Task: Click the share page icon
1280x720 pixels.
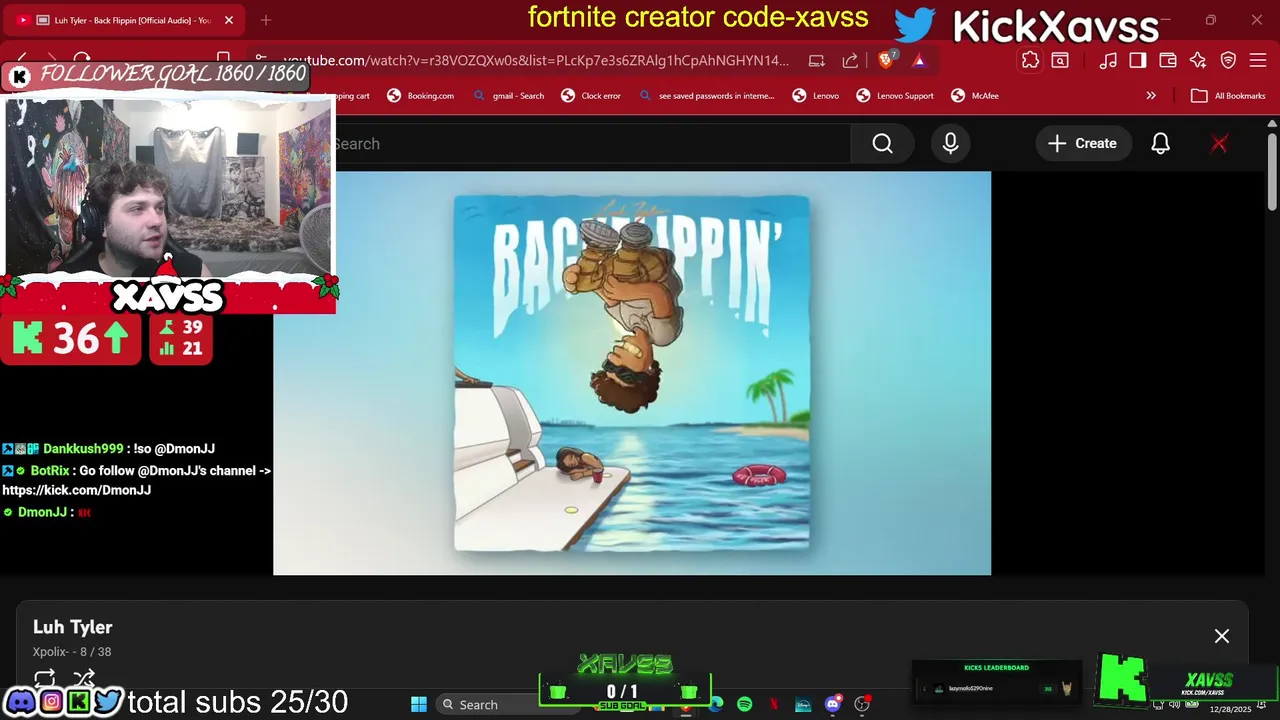Action: (x=850, y=60)
